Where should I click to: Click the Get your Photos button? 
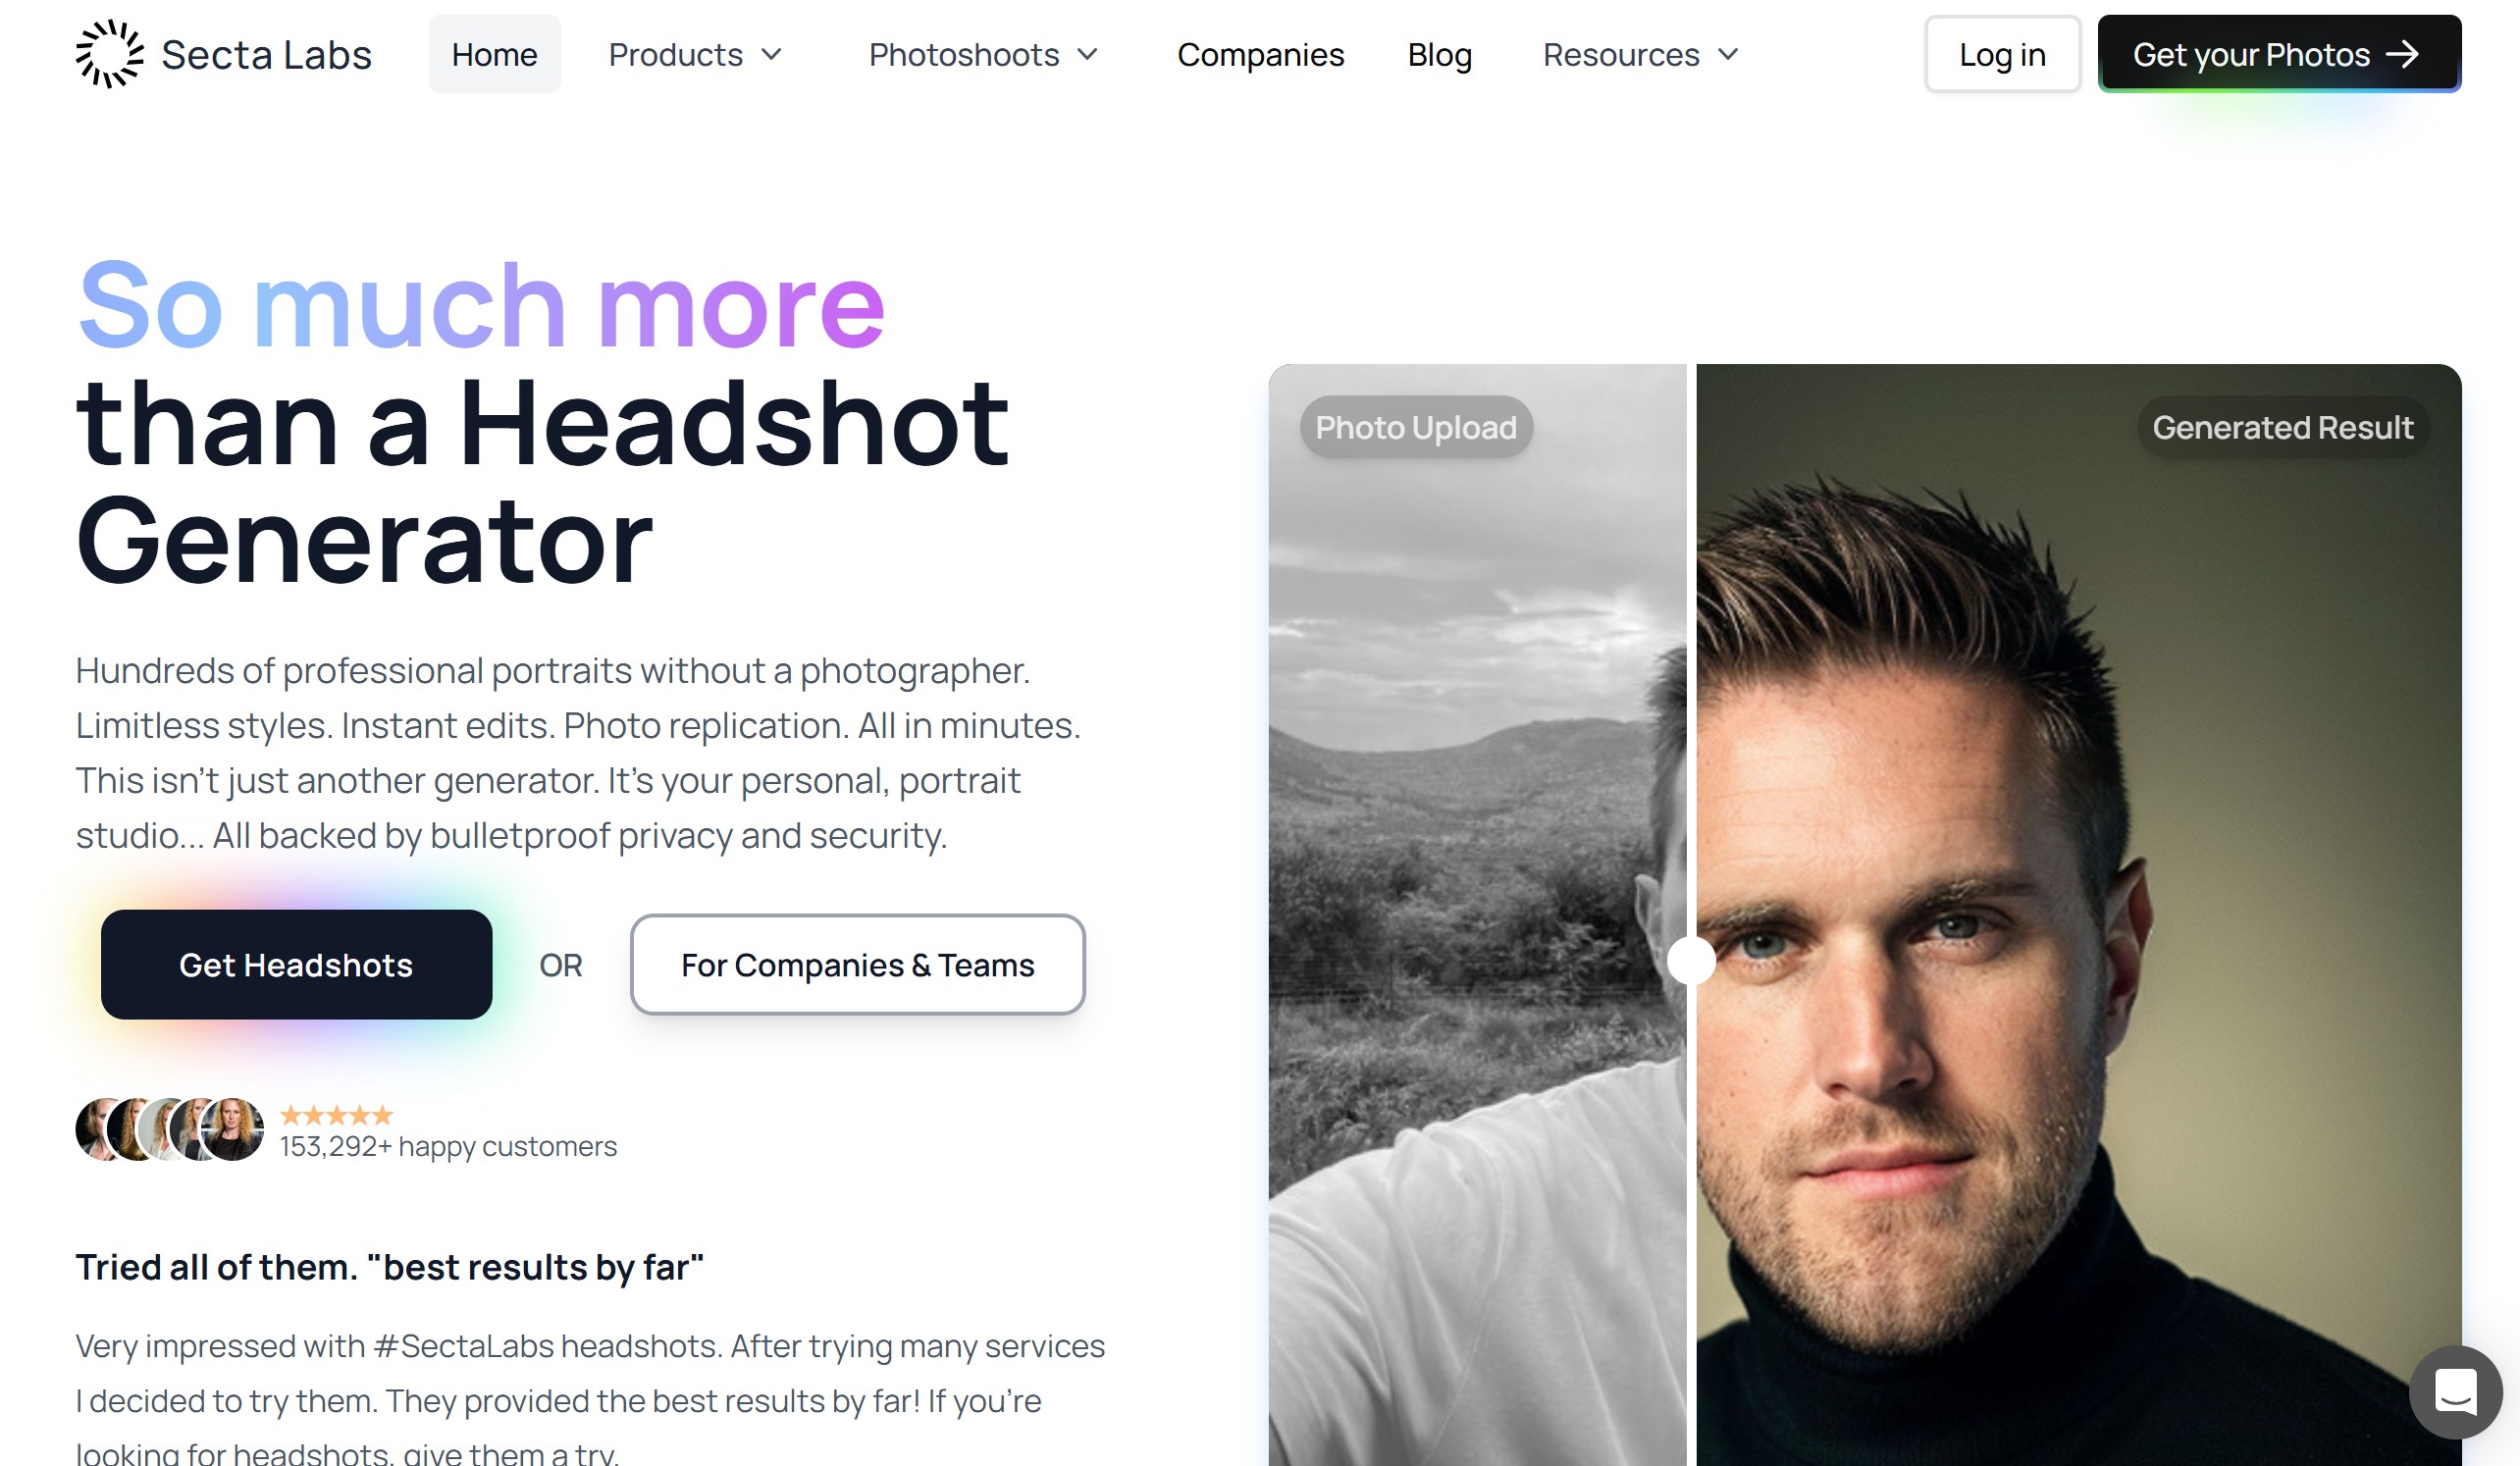(2278, 54)
